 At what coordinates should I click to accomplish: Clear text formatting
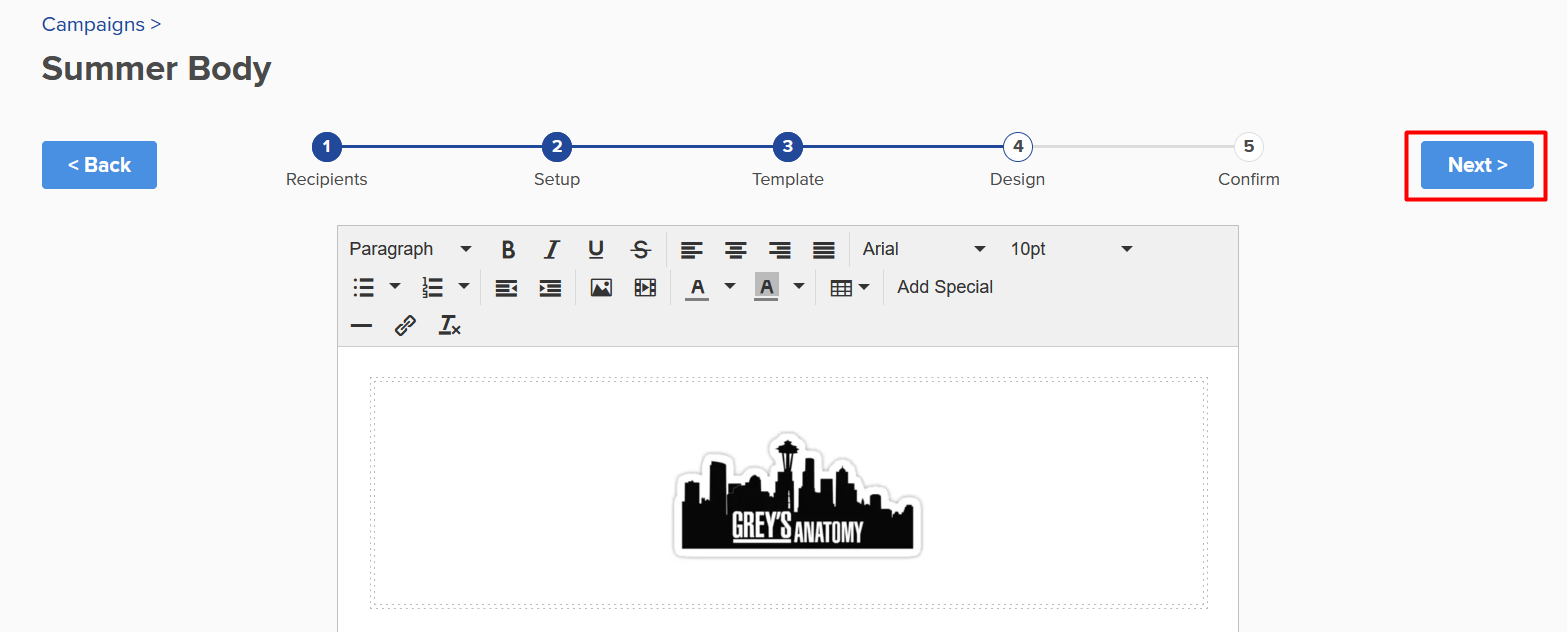pos(450,325)
